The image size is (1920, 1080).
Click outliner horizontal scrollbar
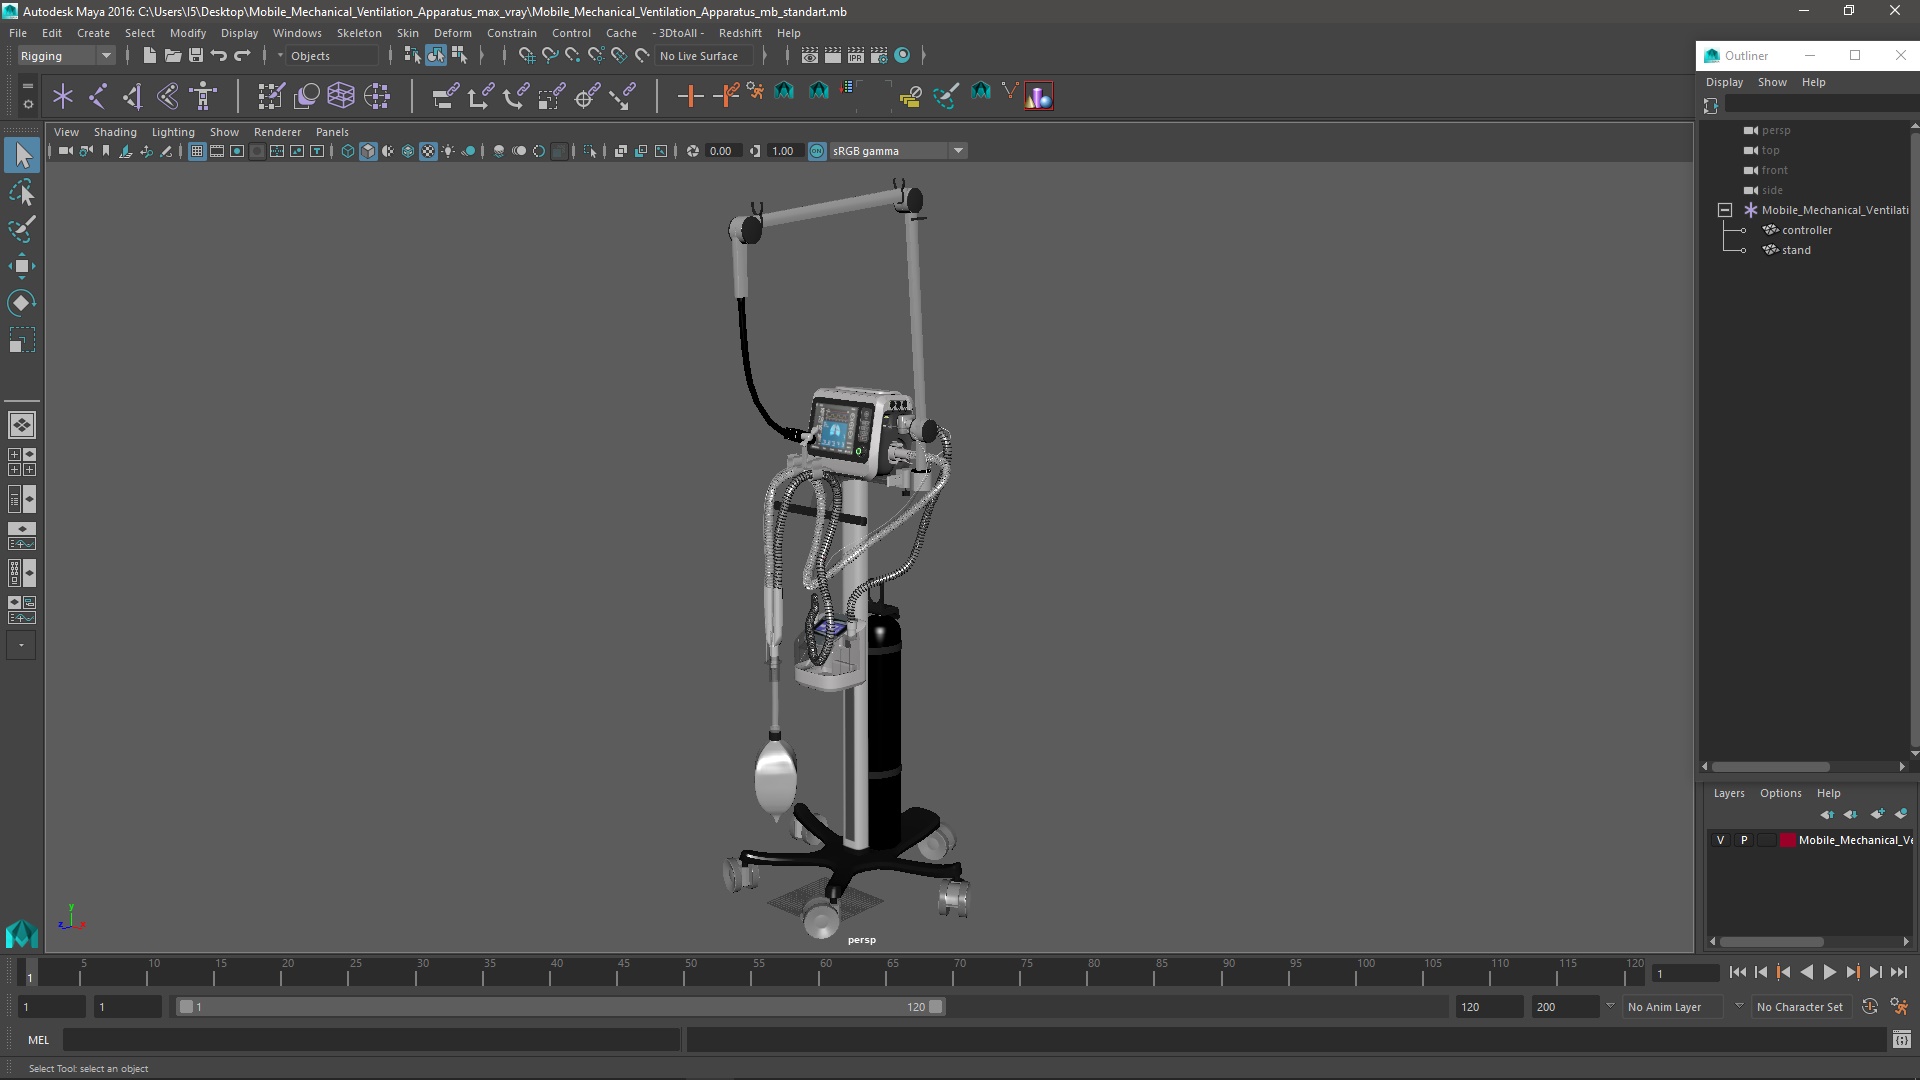click(1770, 767)
